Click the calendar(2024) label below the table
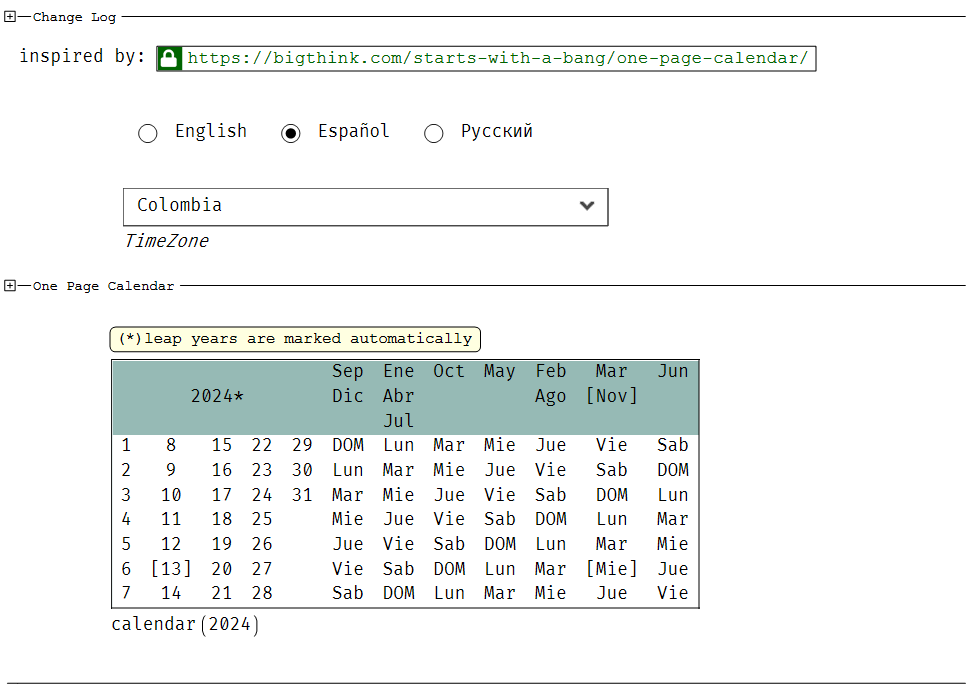This screenshot has width=972, height=693. tap(184, 624)
